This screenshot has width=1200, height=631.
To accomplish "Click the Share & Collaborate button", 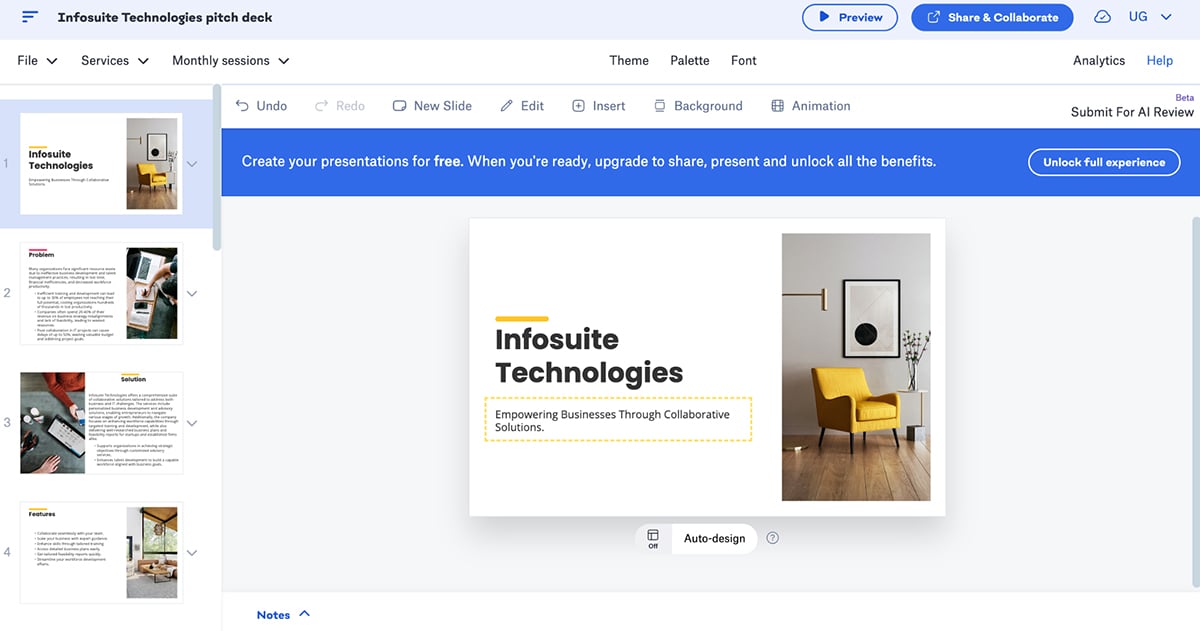I will (991, 17).
